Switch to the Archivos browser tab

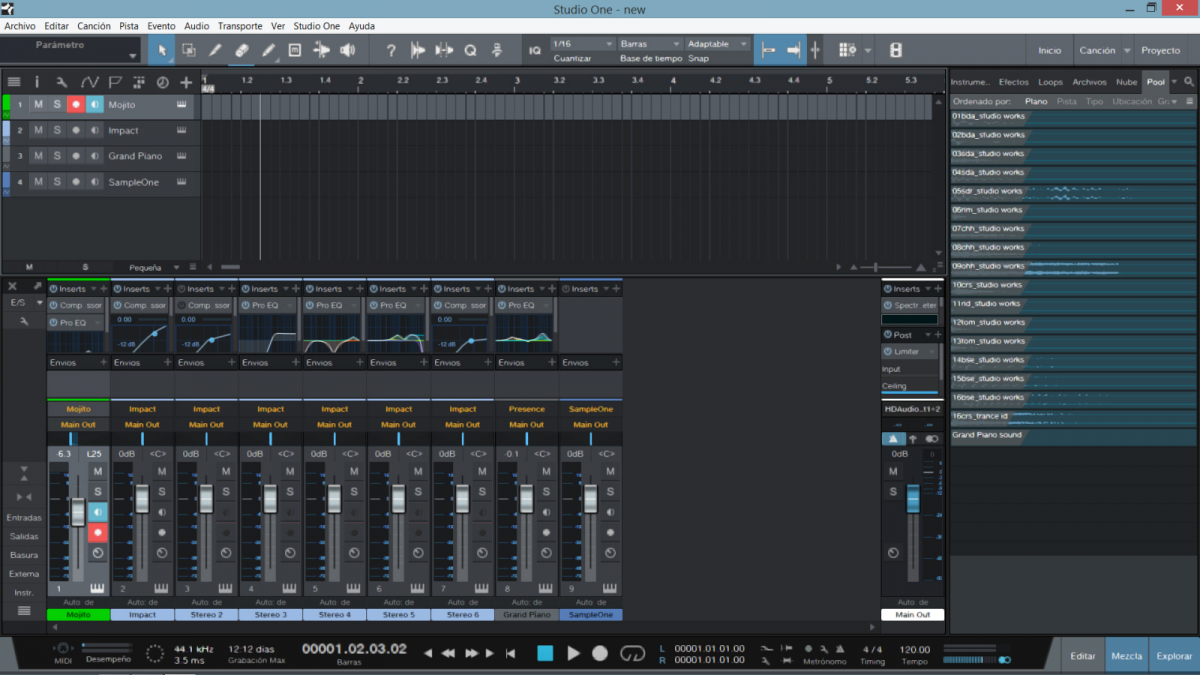coord(1089,82)
